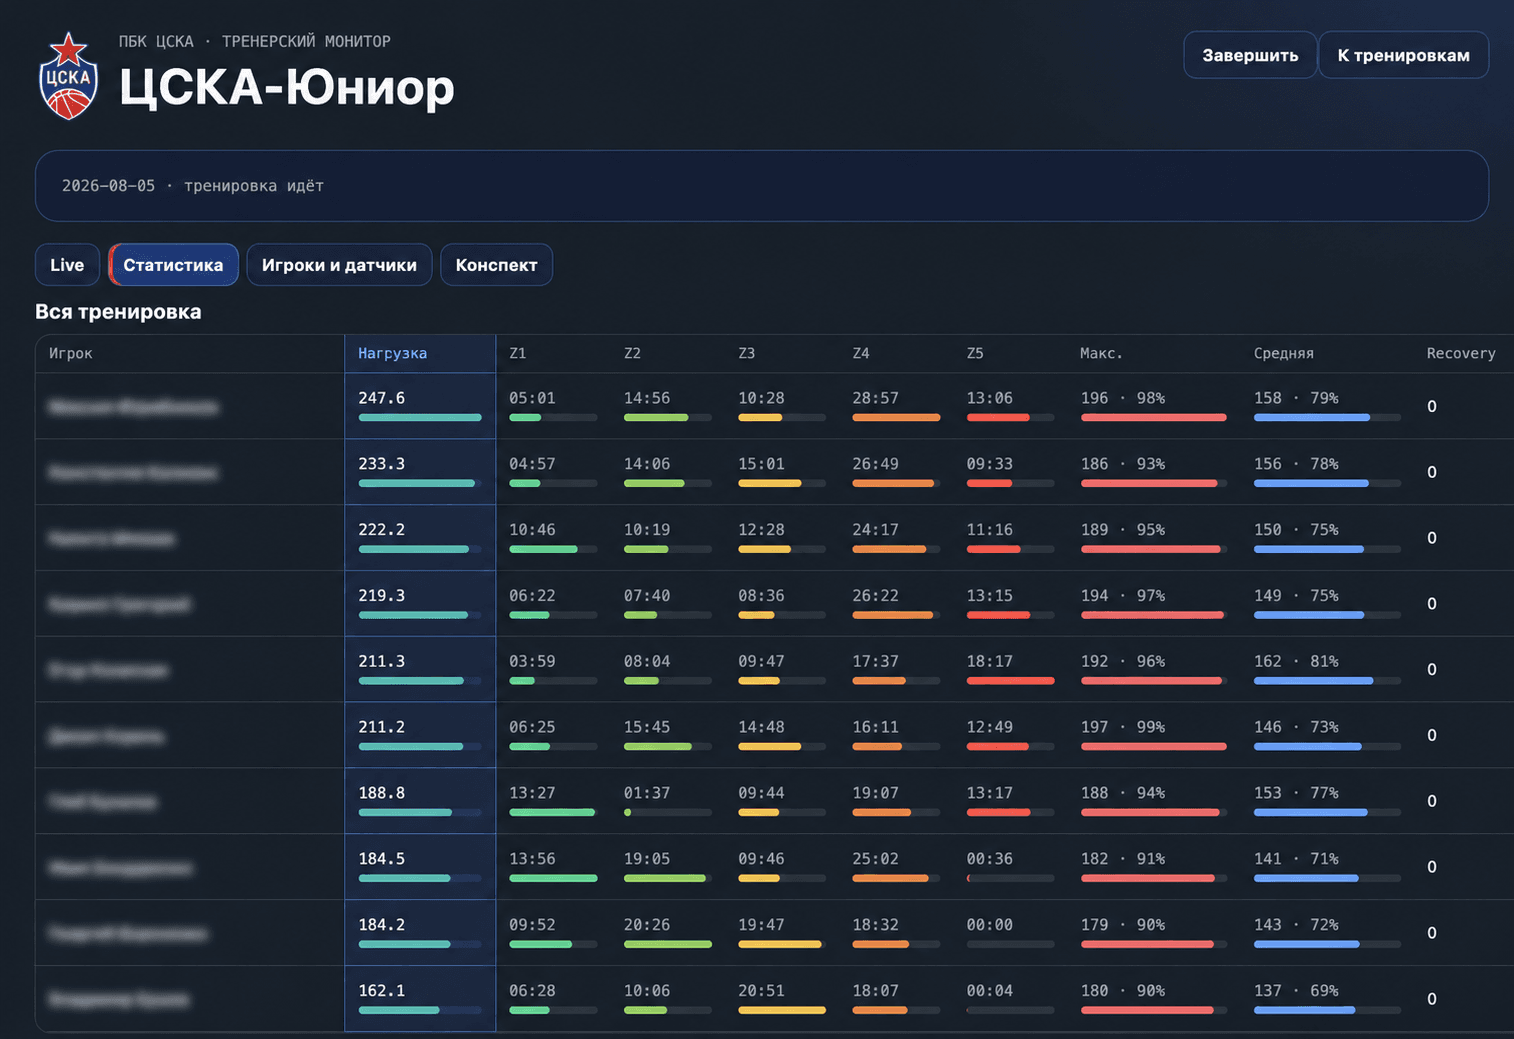Click the session status text "тренировка идёт"

[x=254, y=186]
